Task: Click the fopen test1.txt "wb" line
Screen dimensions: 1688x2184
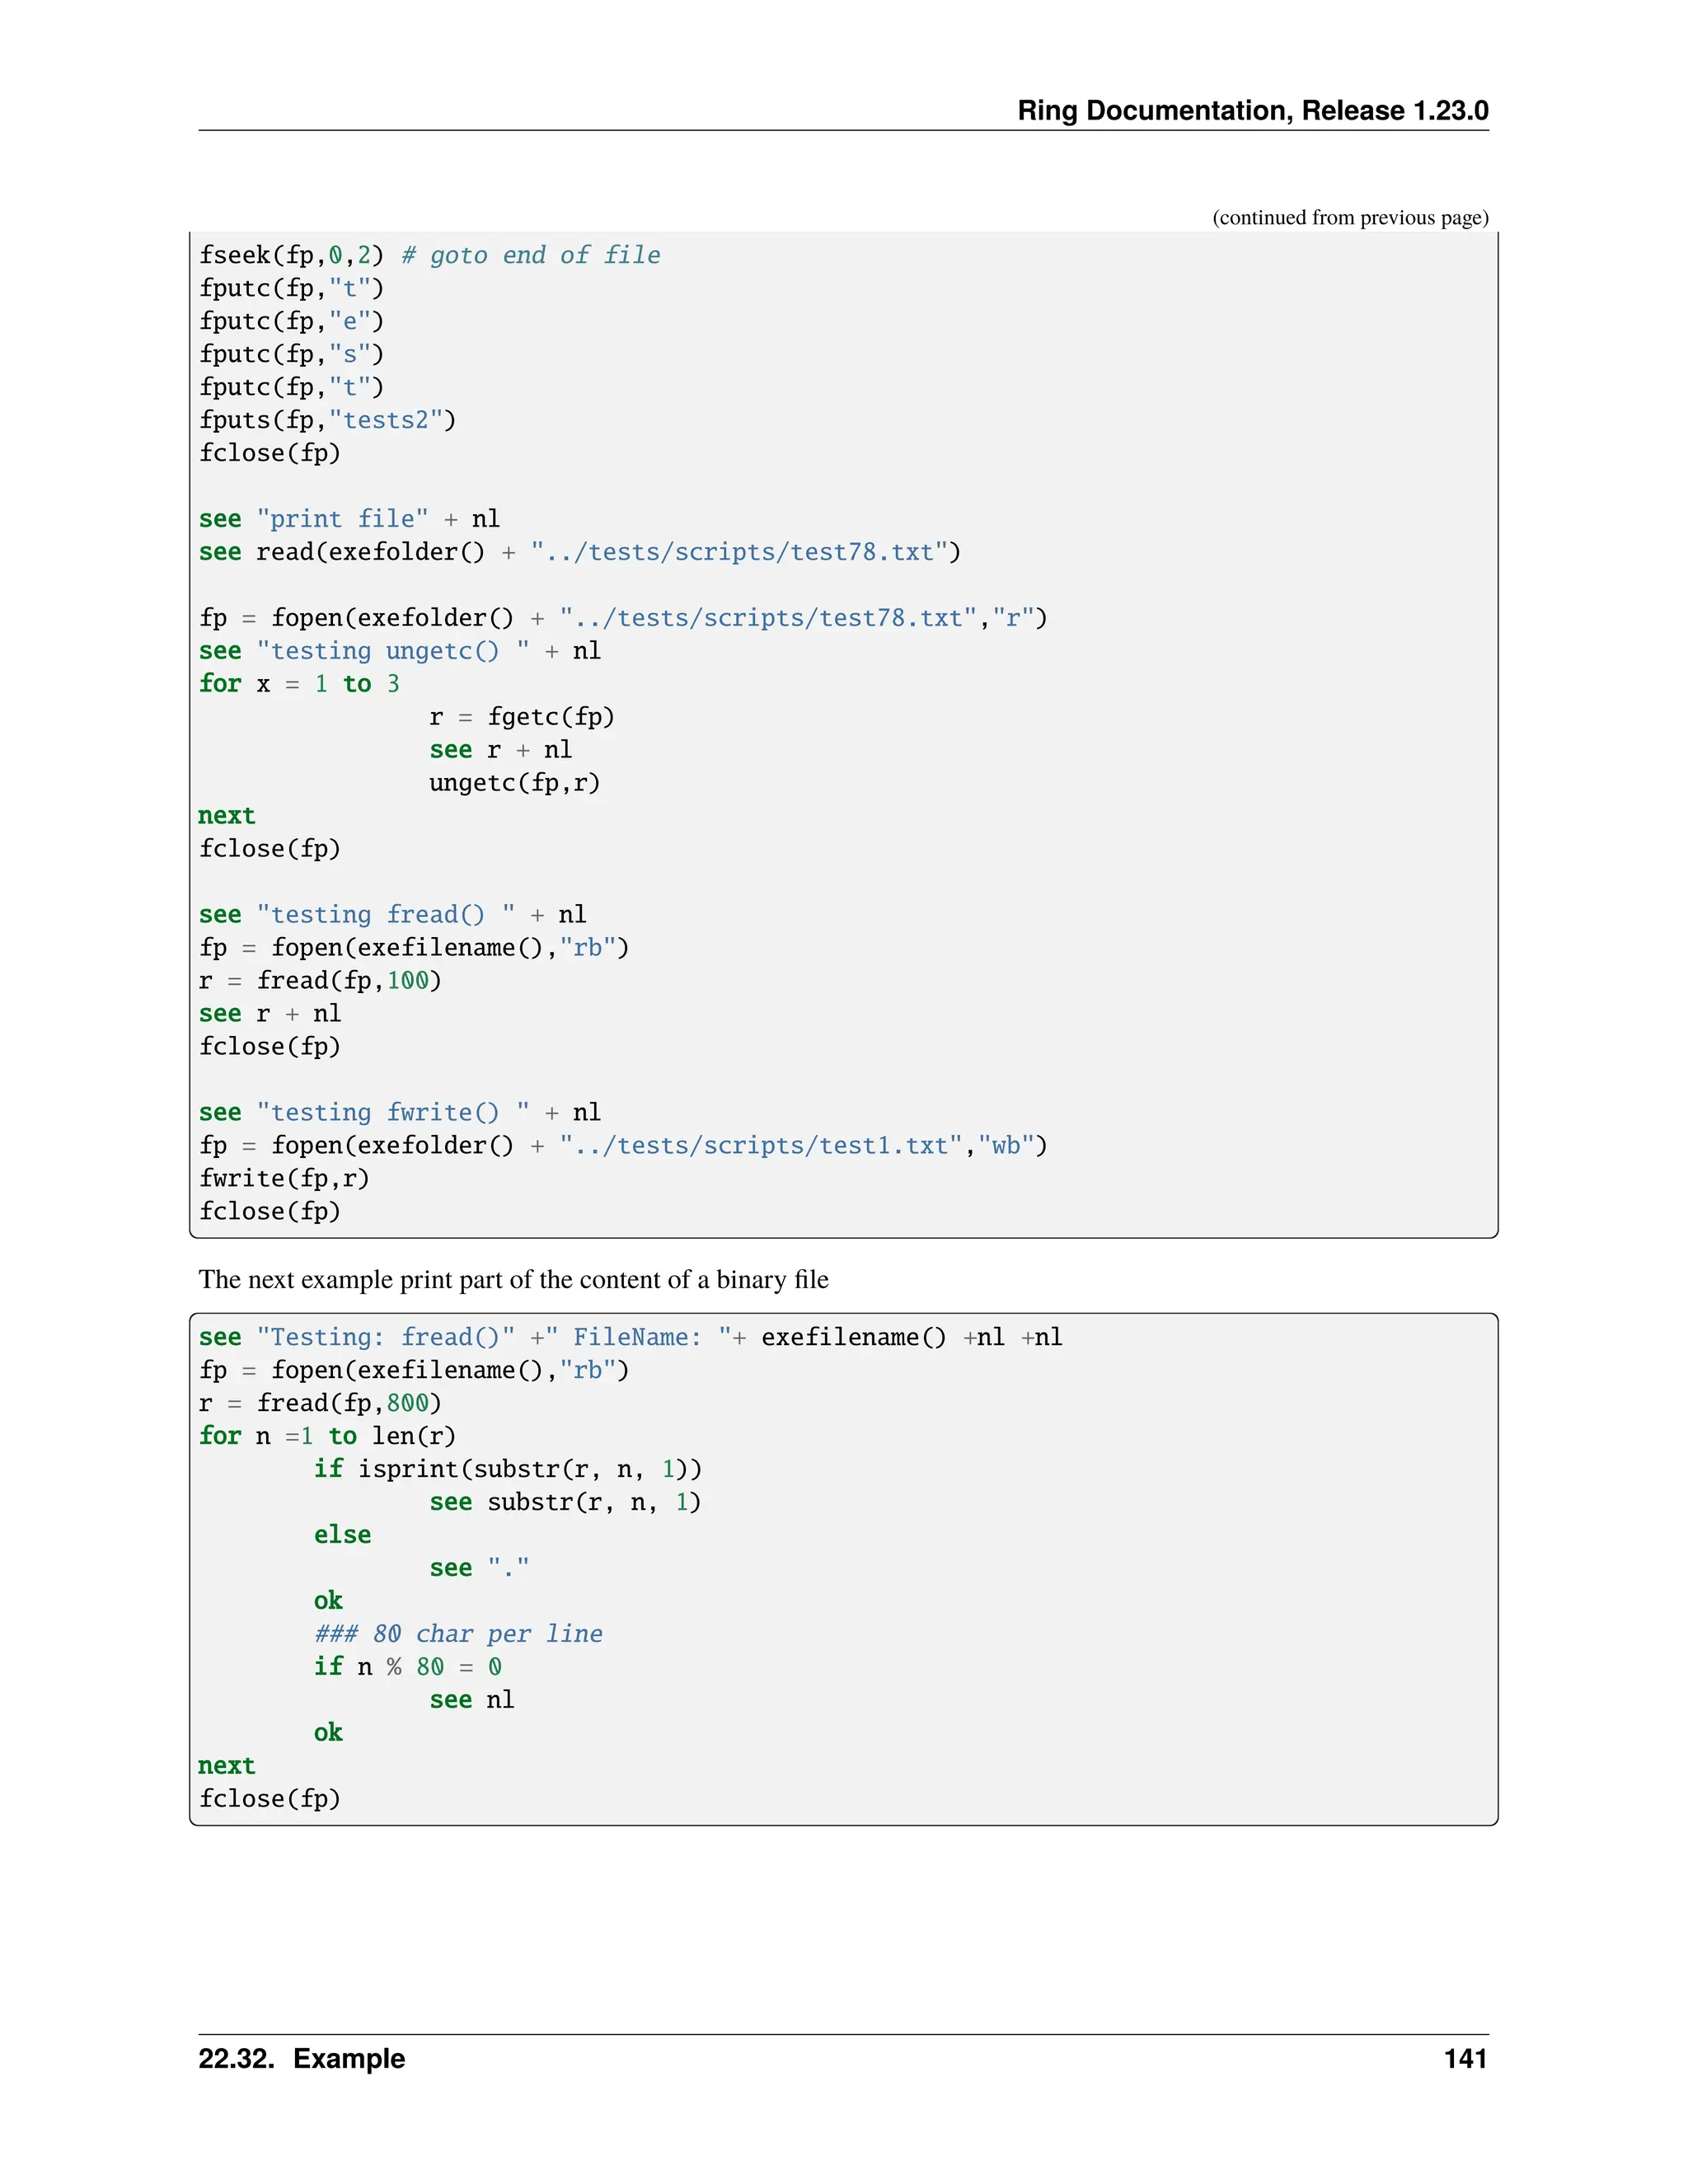Action: [x=623, y=1146]
